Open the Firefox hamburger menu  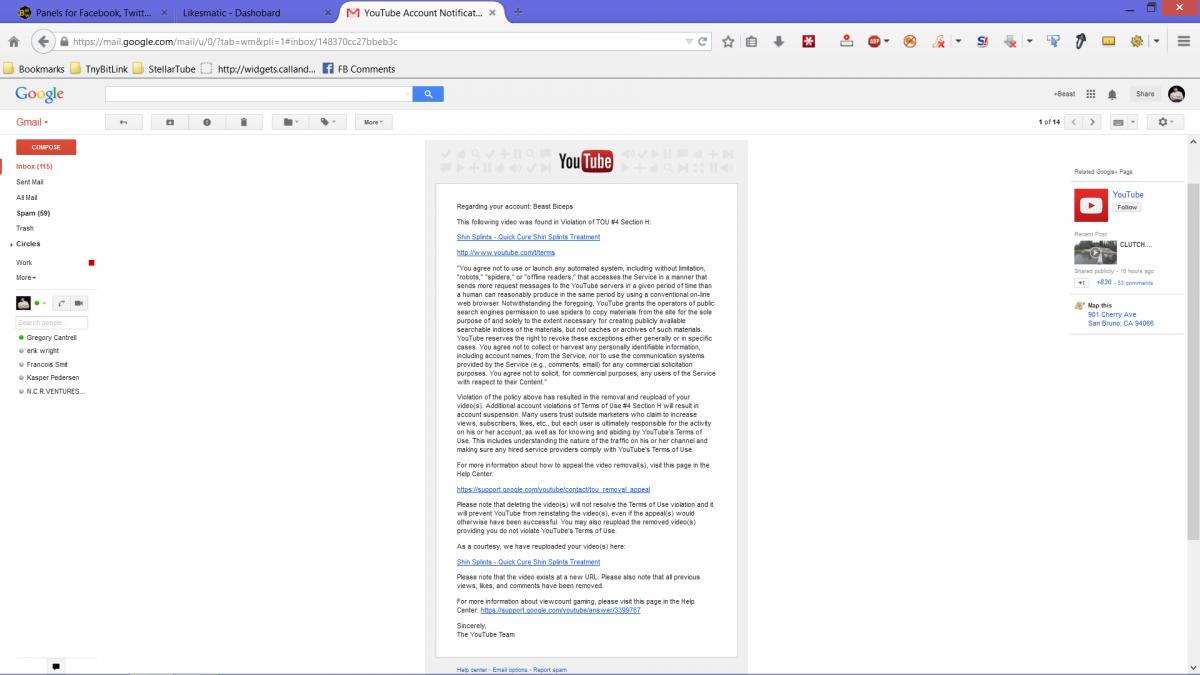click(1184, 42)
